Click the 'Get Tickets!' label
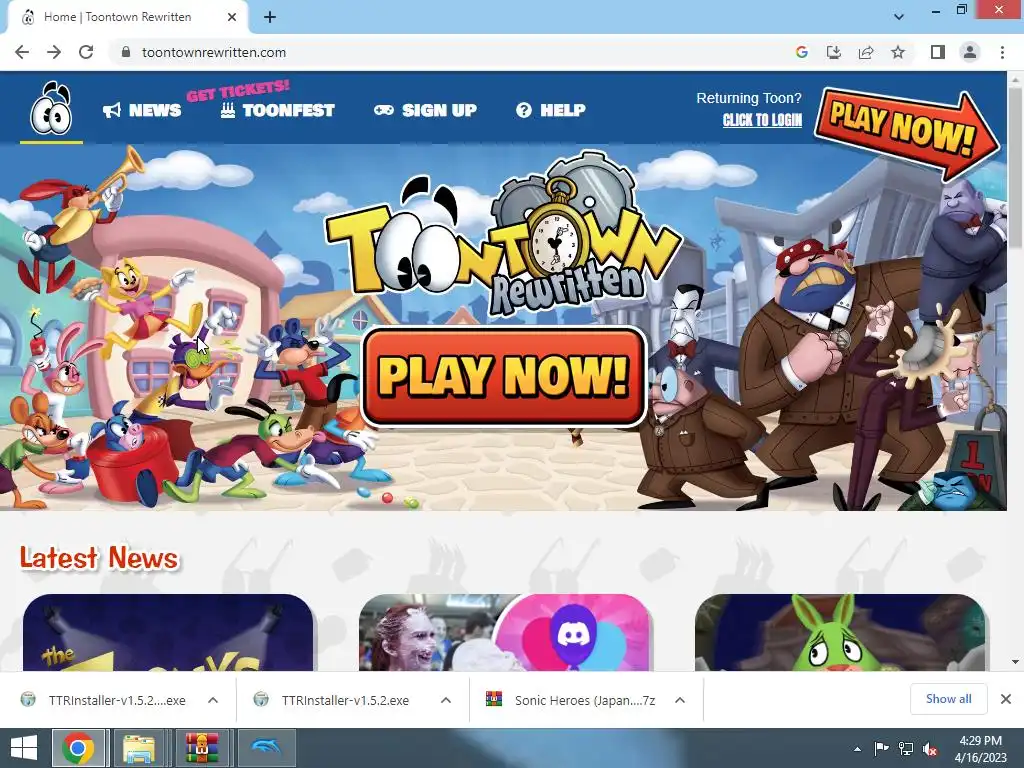 [x=238, y=91]
